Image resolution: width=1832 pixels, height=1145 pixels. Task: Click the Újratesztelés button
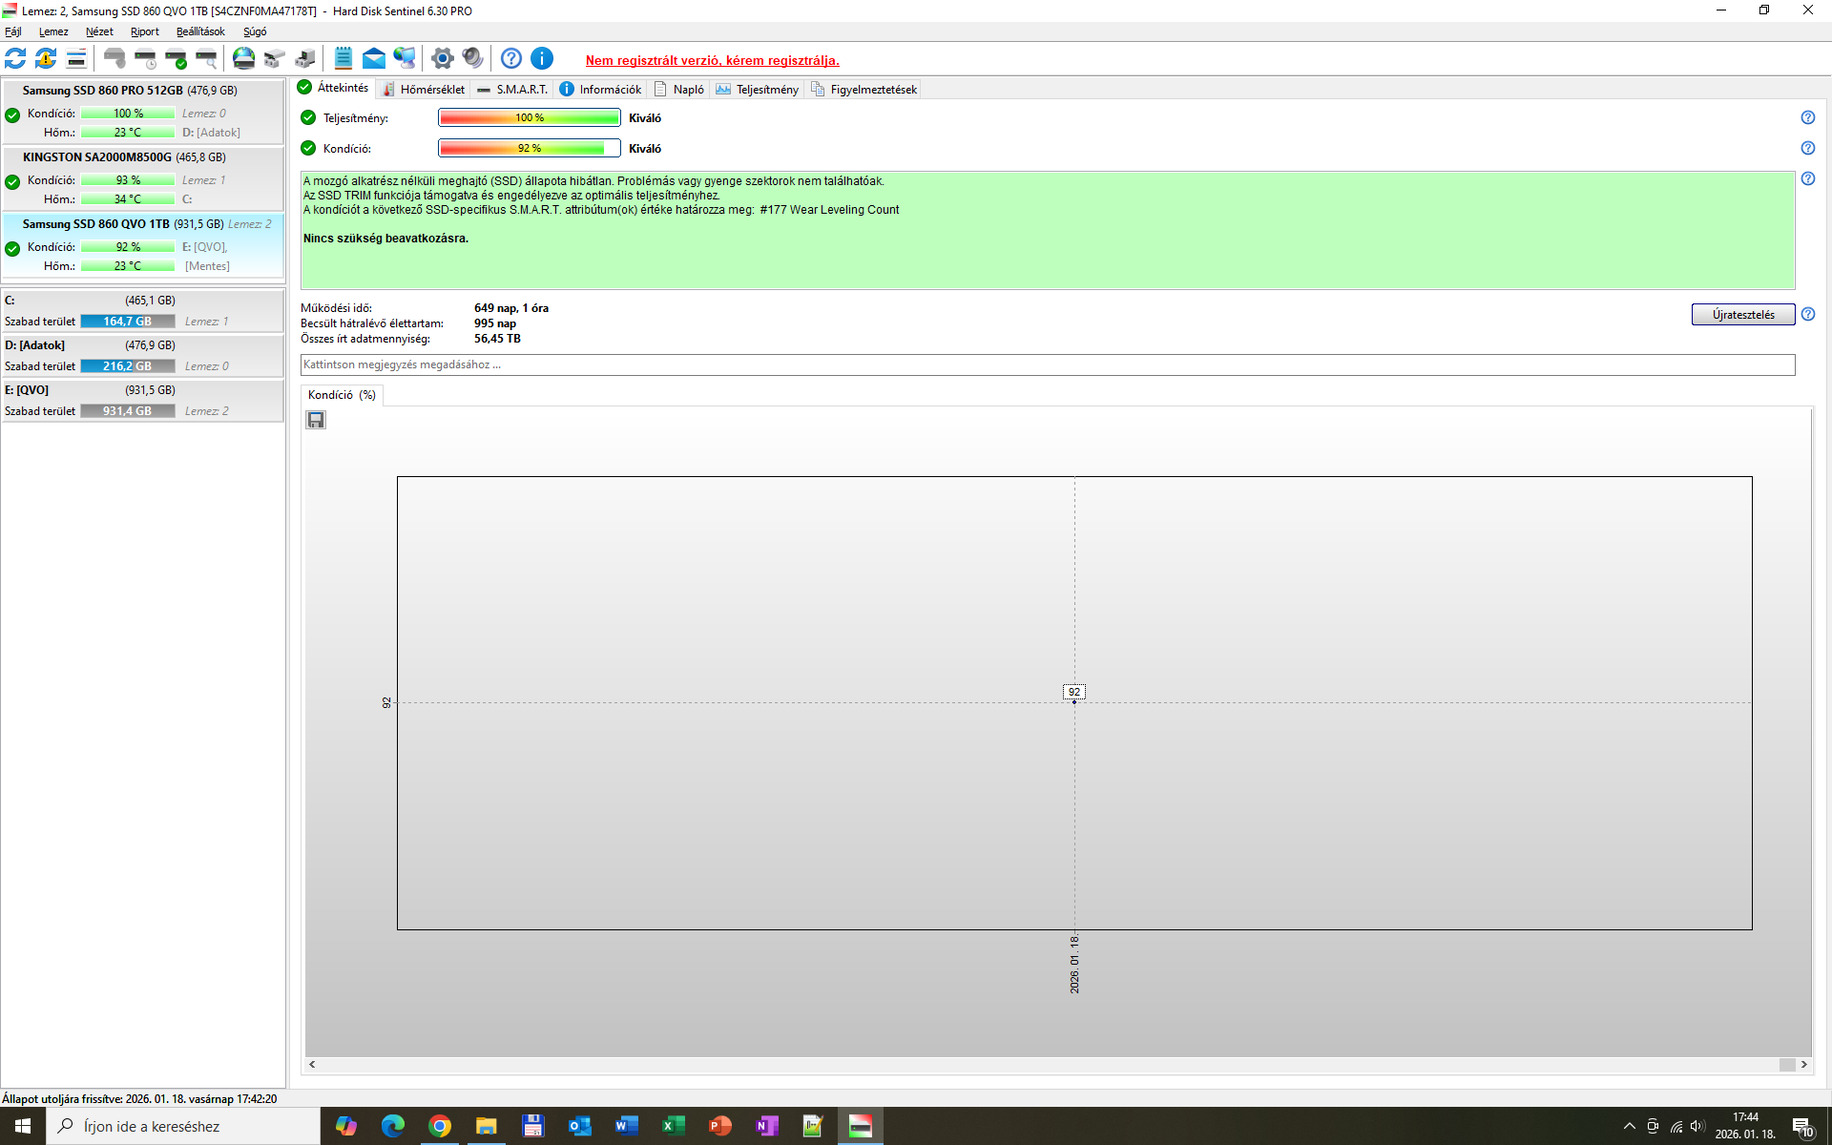point(1743,314)
